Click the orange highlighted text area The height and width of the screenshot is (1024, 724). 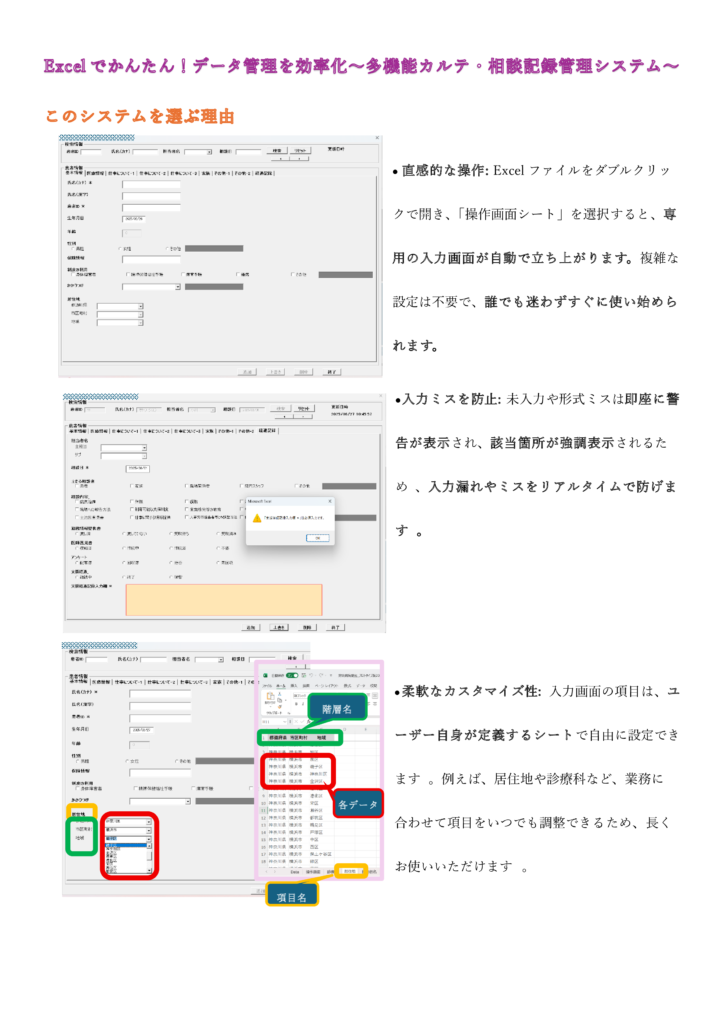(x=223, y=599)
